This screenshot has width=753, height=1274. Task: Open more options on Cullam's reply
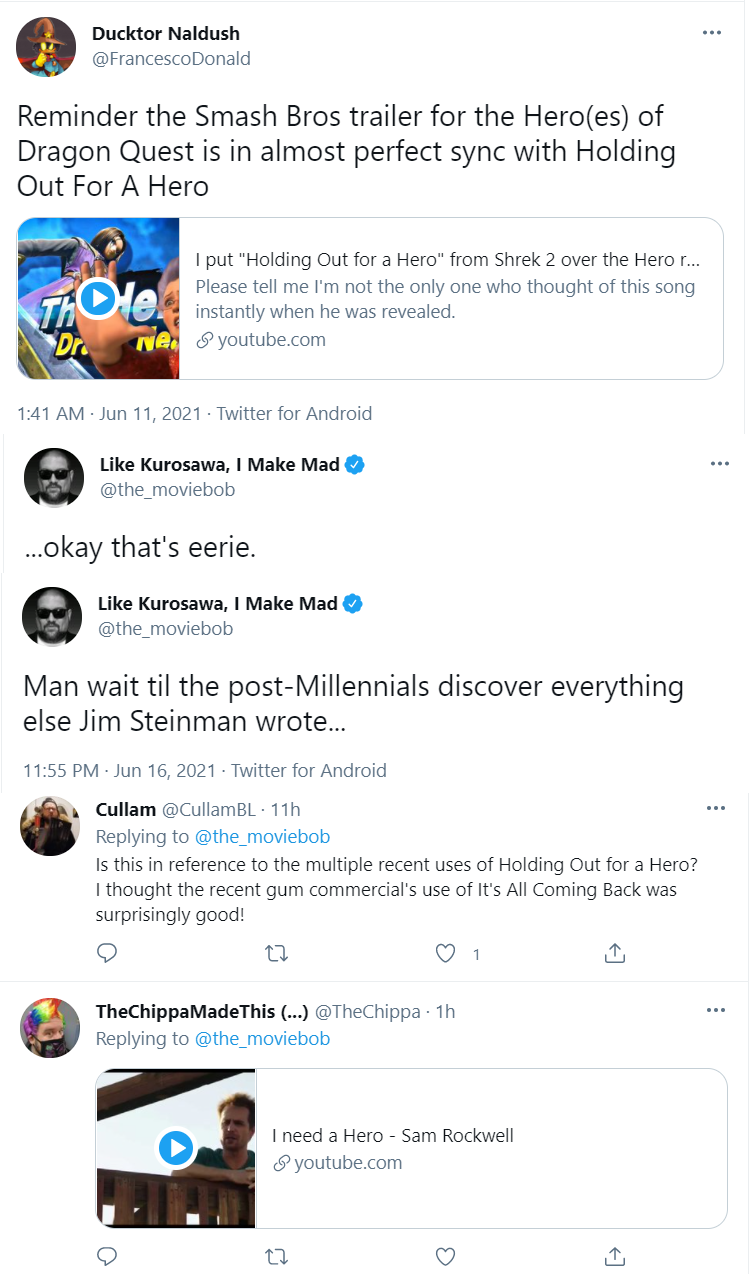(715, 808)
